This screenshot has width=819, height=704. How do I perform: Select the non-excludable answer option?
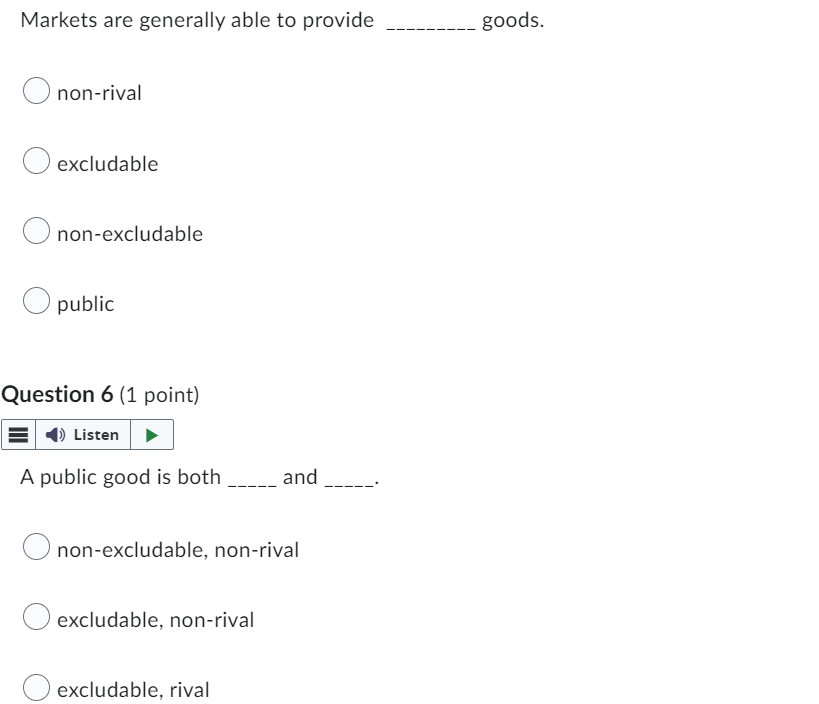pyautogui.click(x=36, y=230)
